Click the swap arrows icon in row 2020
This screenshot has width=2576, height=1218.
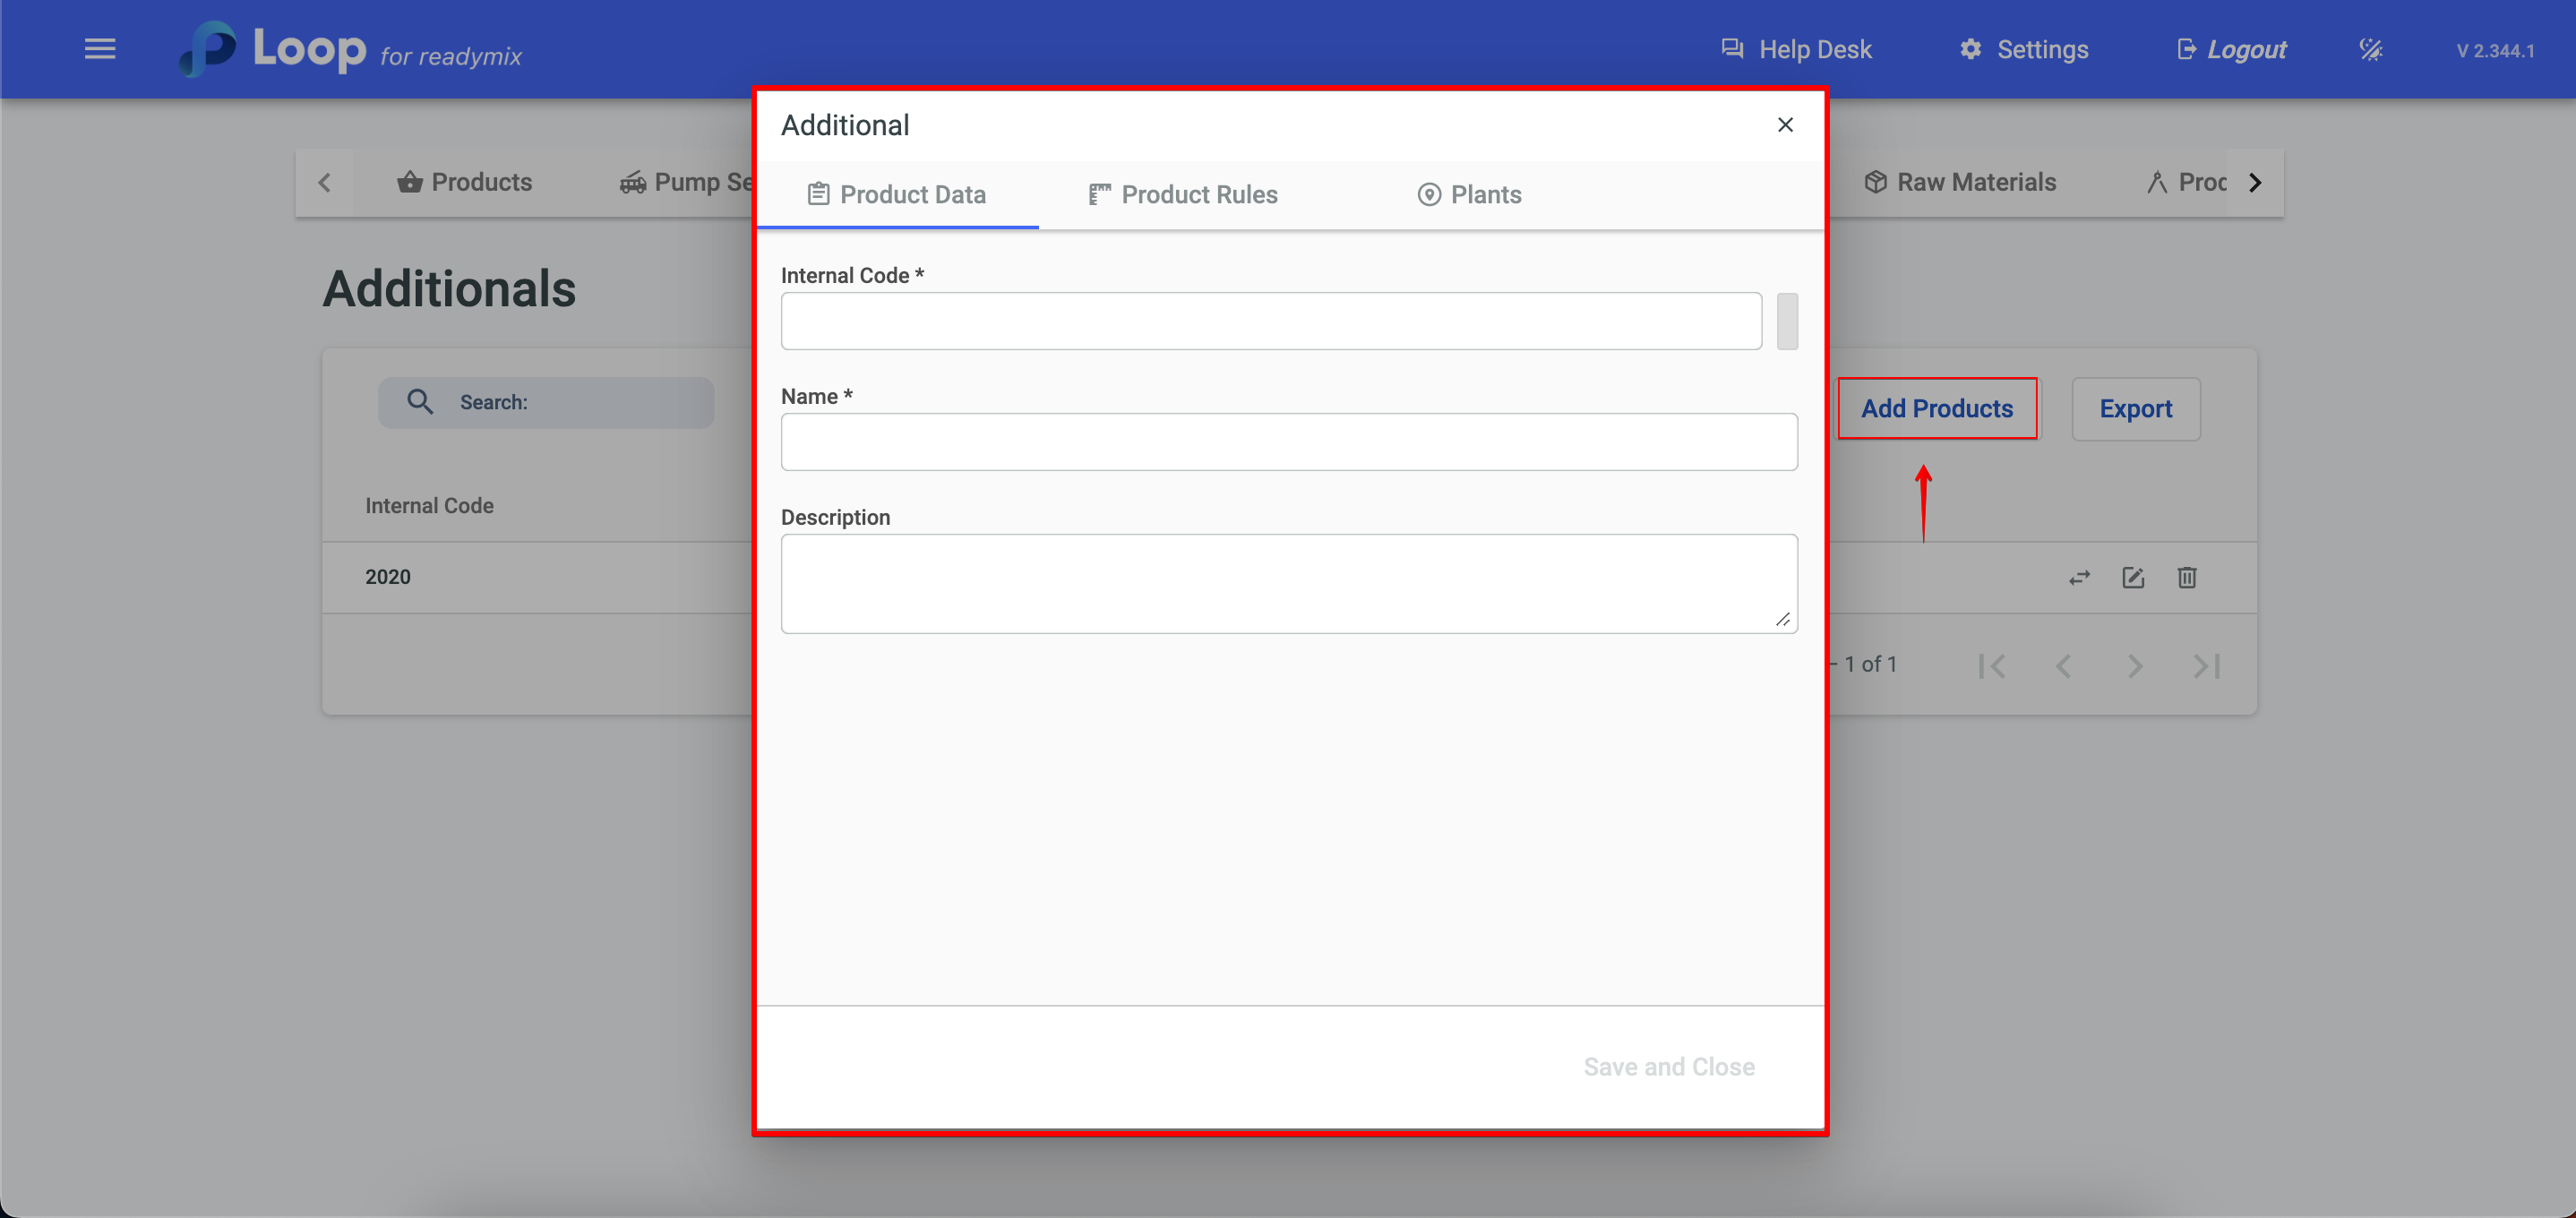click(x=2079, y=578)
